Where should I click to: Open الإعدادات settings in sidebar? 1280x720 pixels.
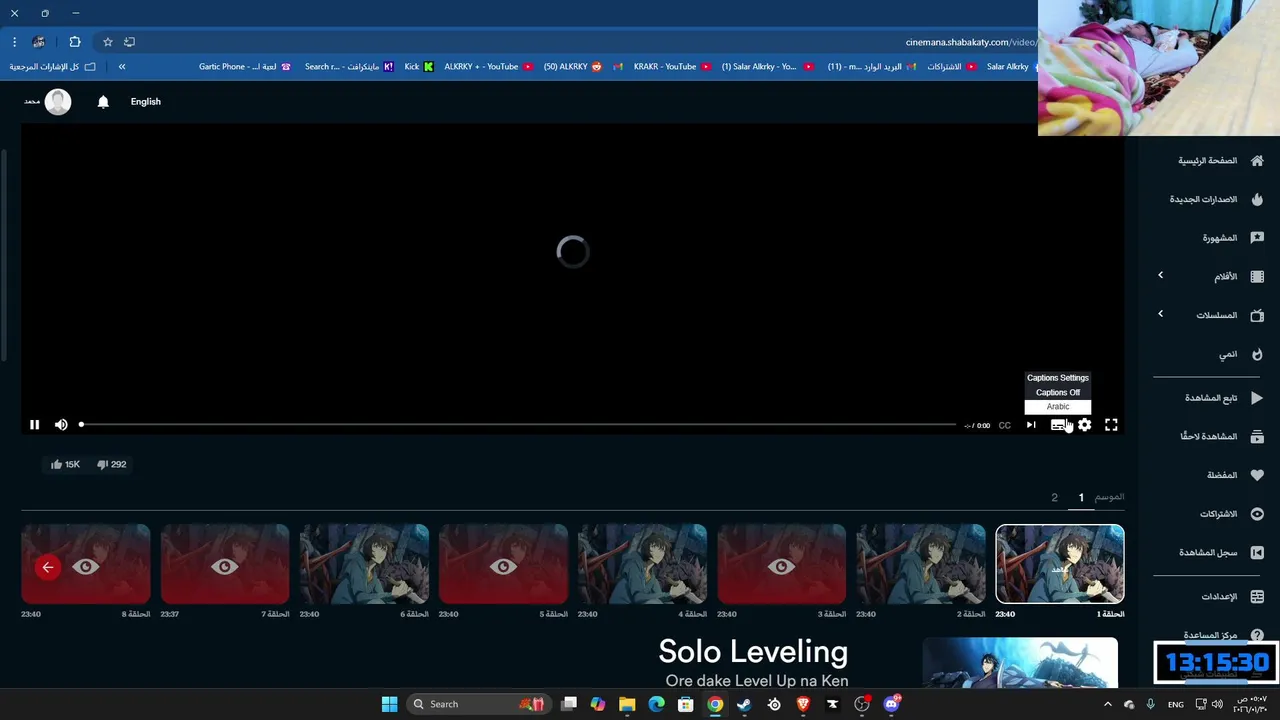[x=1233, y=597]
